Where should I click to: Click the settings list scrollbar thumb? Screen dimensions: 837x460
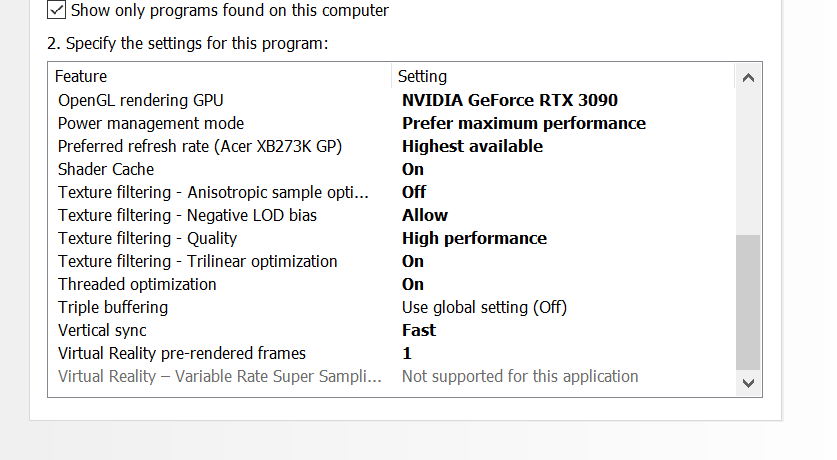tap(748, 302)
